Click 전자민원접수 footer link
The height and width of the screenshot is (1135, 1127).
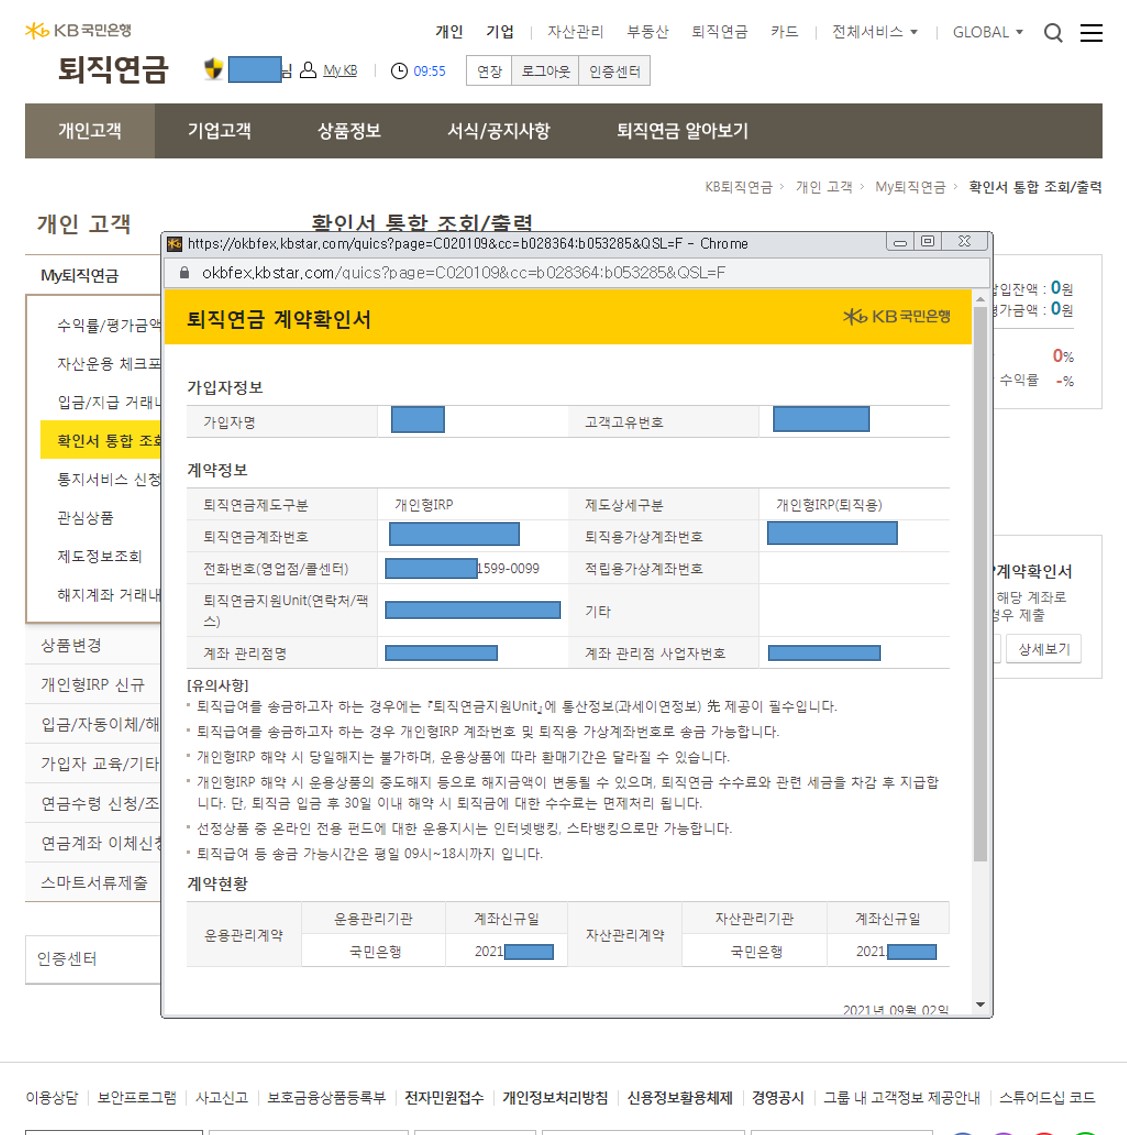(444, 1097)
